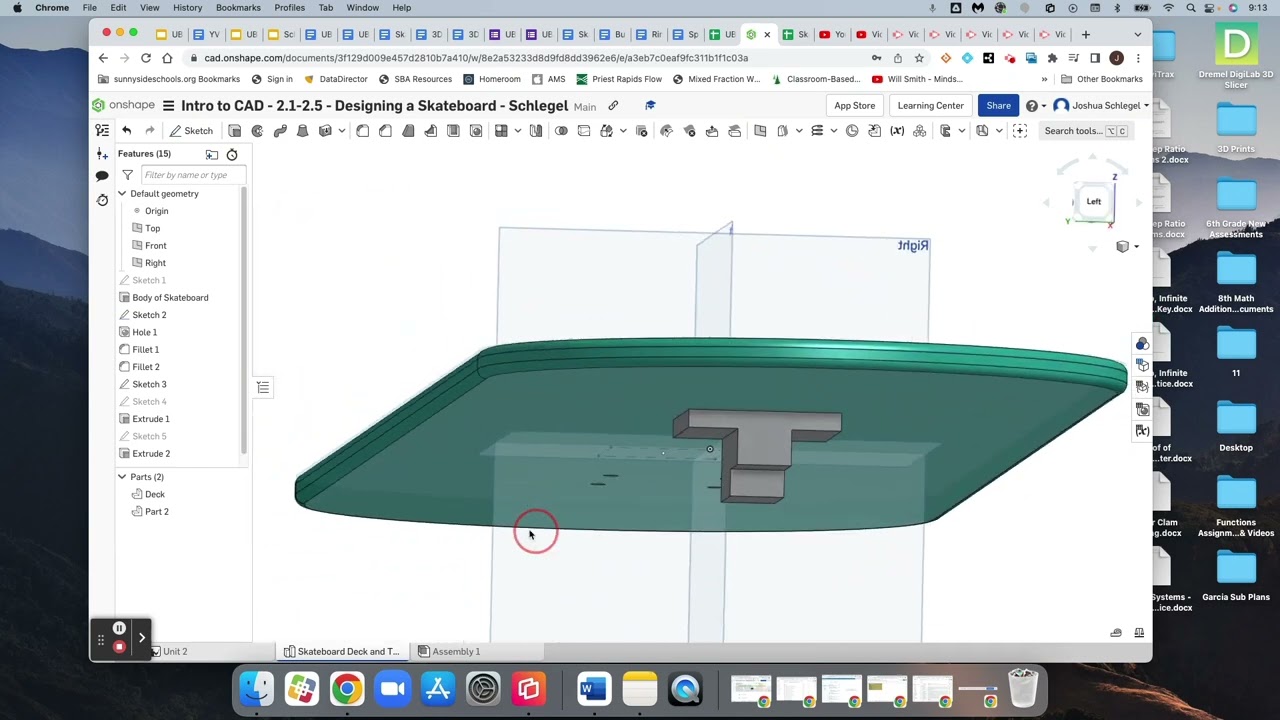Select the Extrude tool in toolbar

(234, 131)
